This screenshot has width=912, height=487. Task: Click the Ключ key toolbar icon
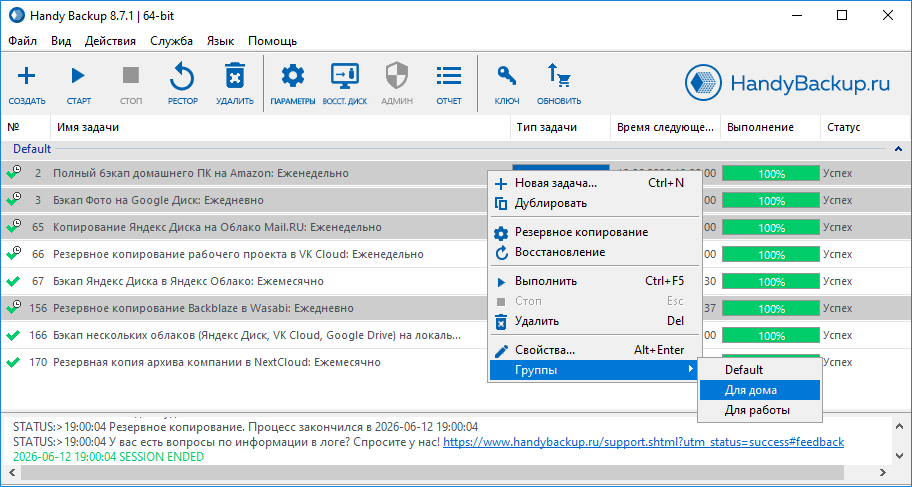(507, 76)
